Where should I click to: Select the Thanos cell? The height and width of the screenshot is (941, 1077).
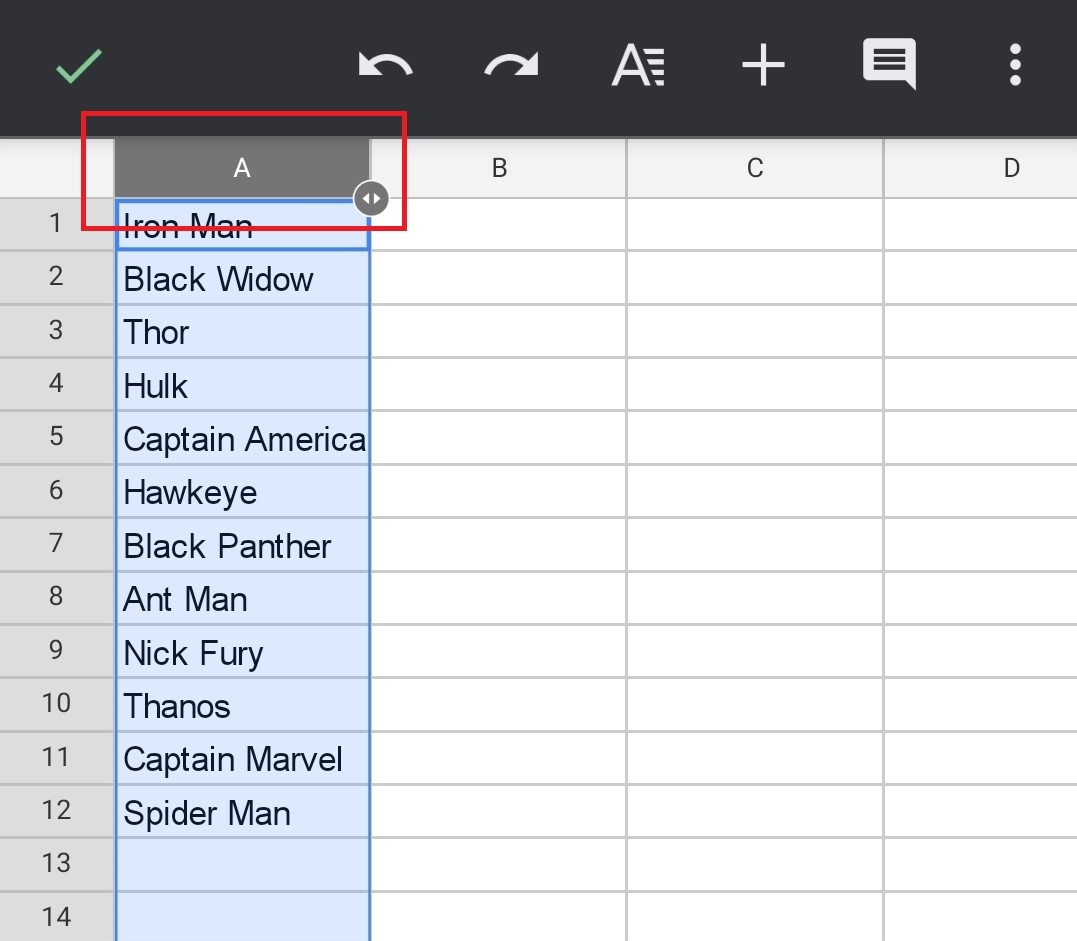242,705
